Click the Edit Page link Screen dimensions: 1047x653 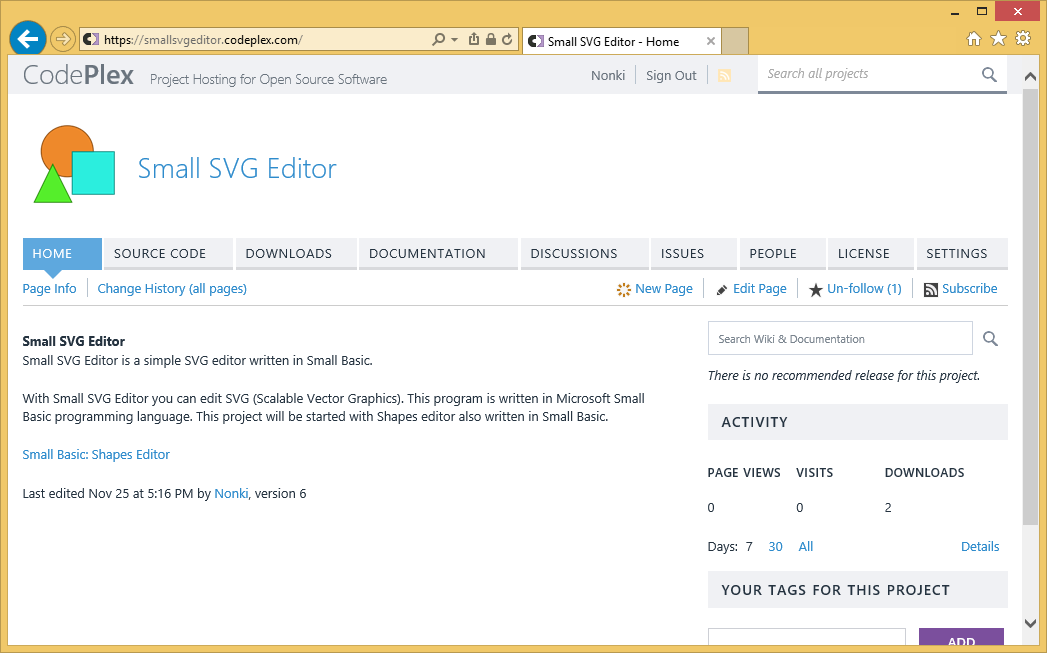pos(760,288)
